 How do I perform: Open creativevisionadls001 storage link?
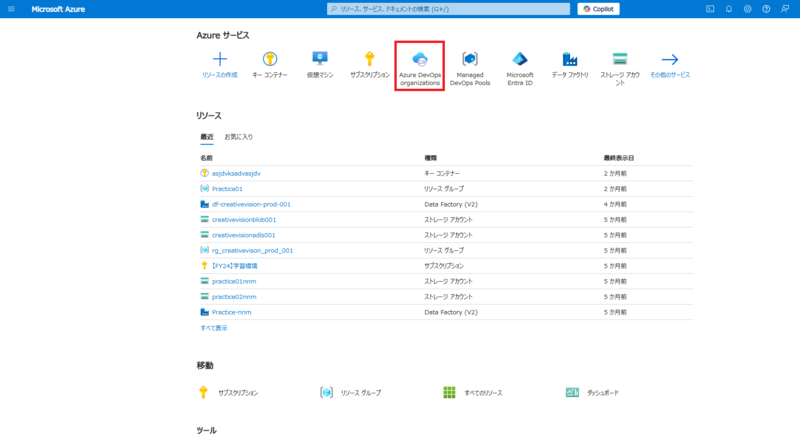[x=243, y=235]
